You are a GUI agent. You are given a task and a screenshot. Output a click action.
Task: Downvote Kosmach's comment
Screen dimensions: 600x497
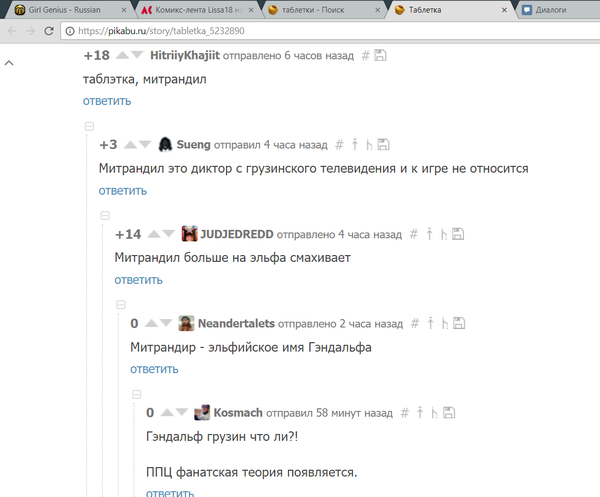click(x=181, y=412)
